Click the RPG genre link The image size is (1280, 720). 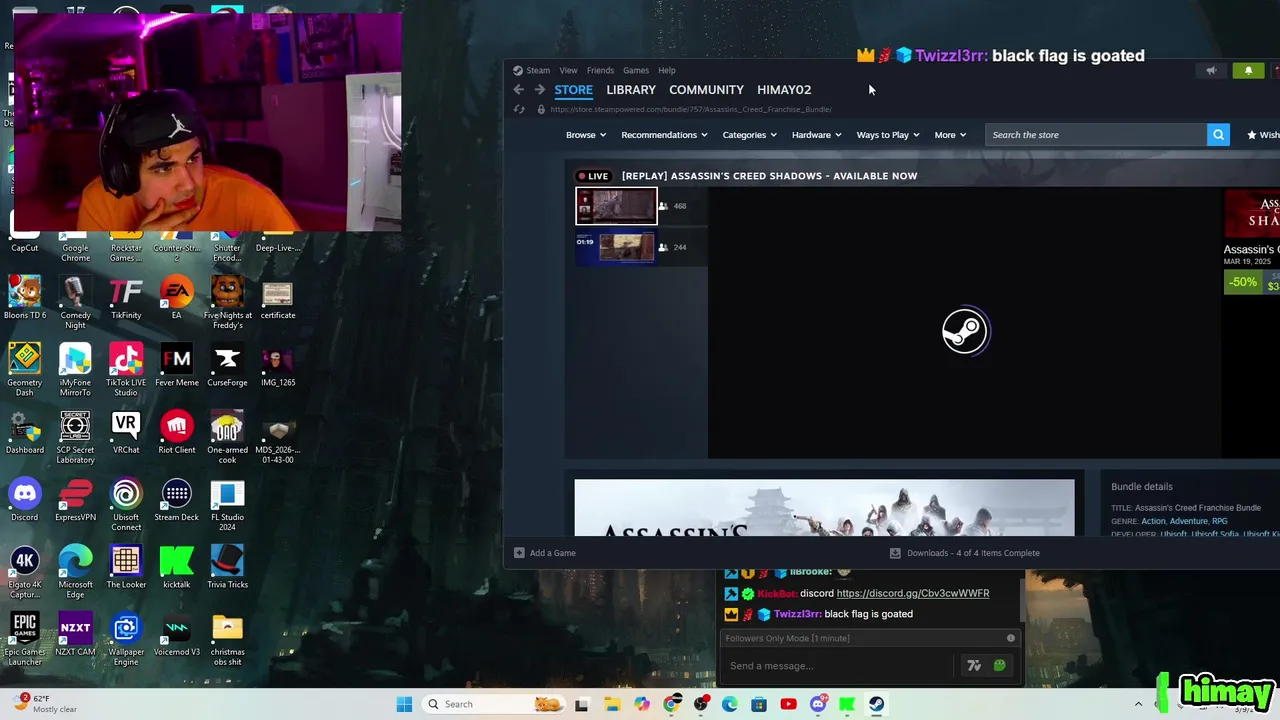(x=1220, y=521)
